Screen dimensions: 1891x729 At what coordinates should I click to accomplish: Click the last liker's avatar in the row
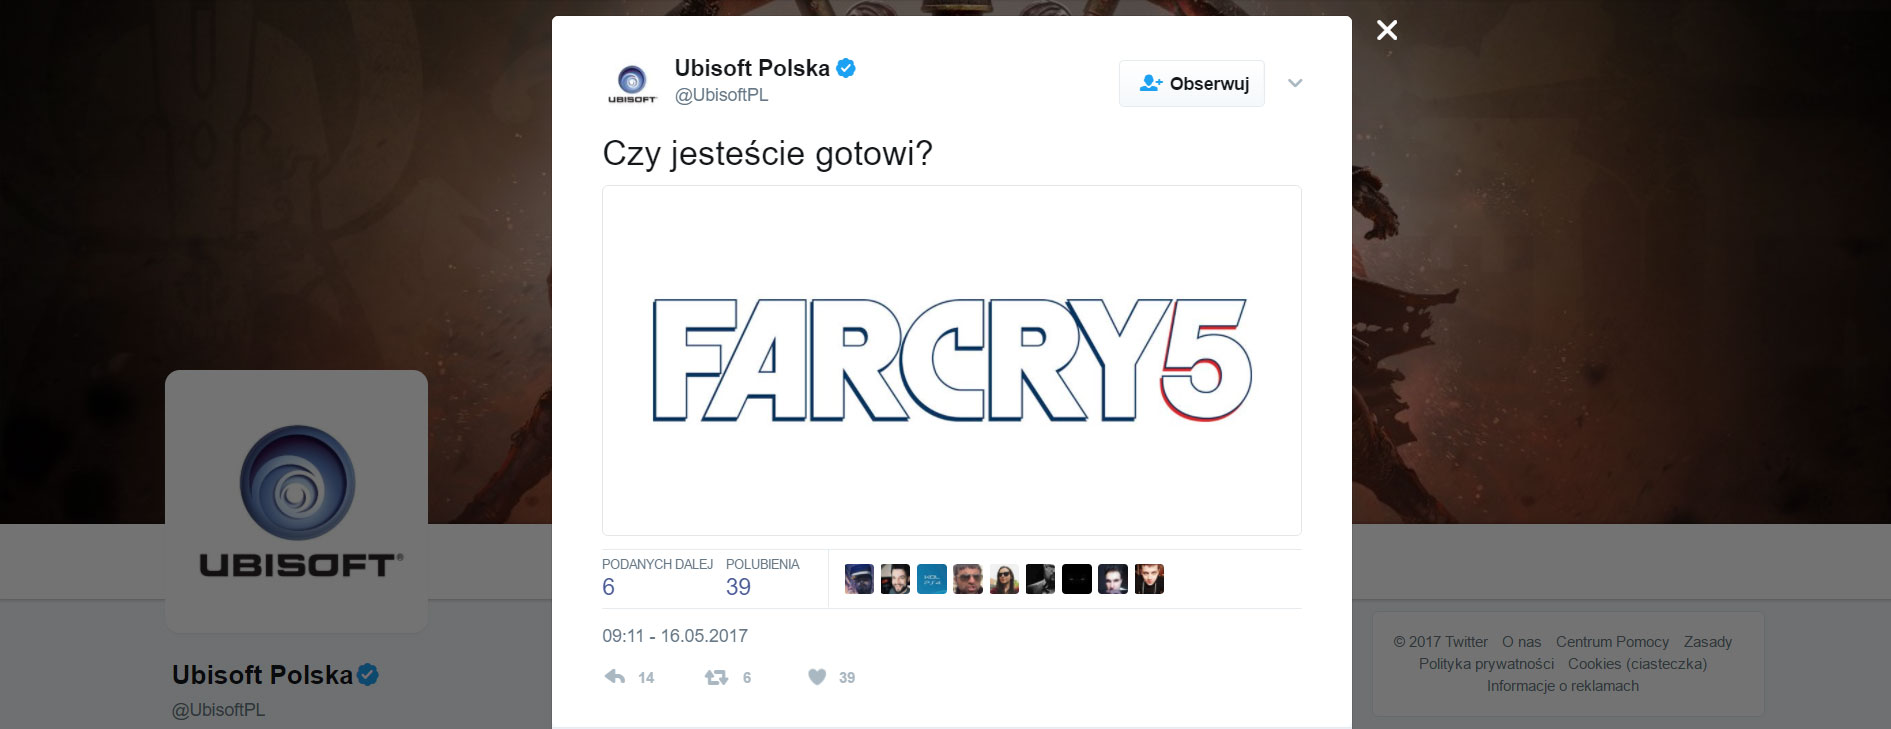click(1149, 579)
